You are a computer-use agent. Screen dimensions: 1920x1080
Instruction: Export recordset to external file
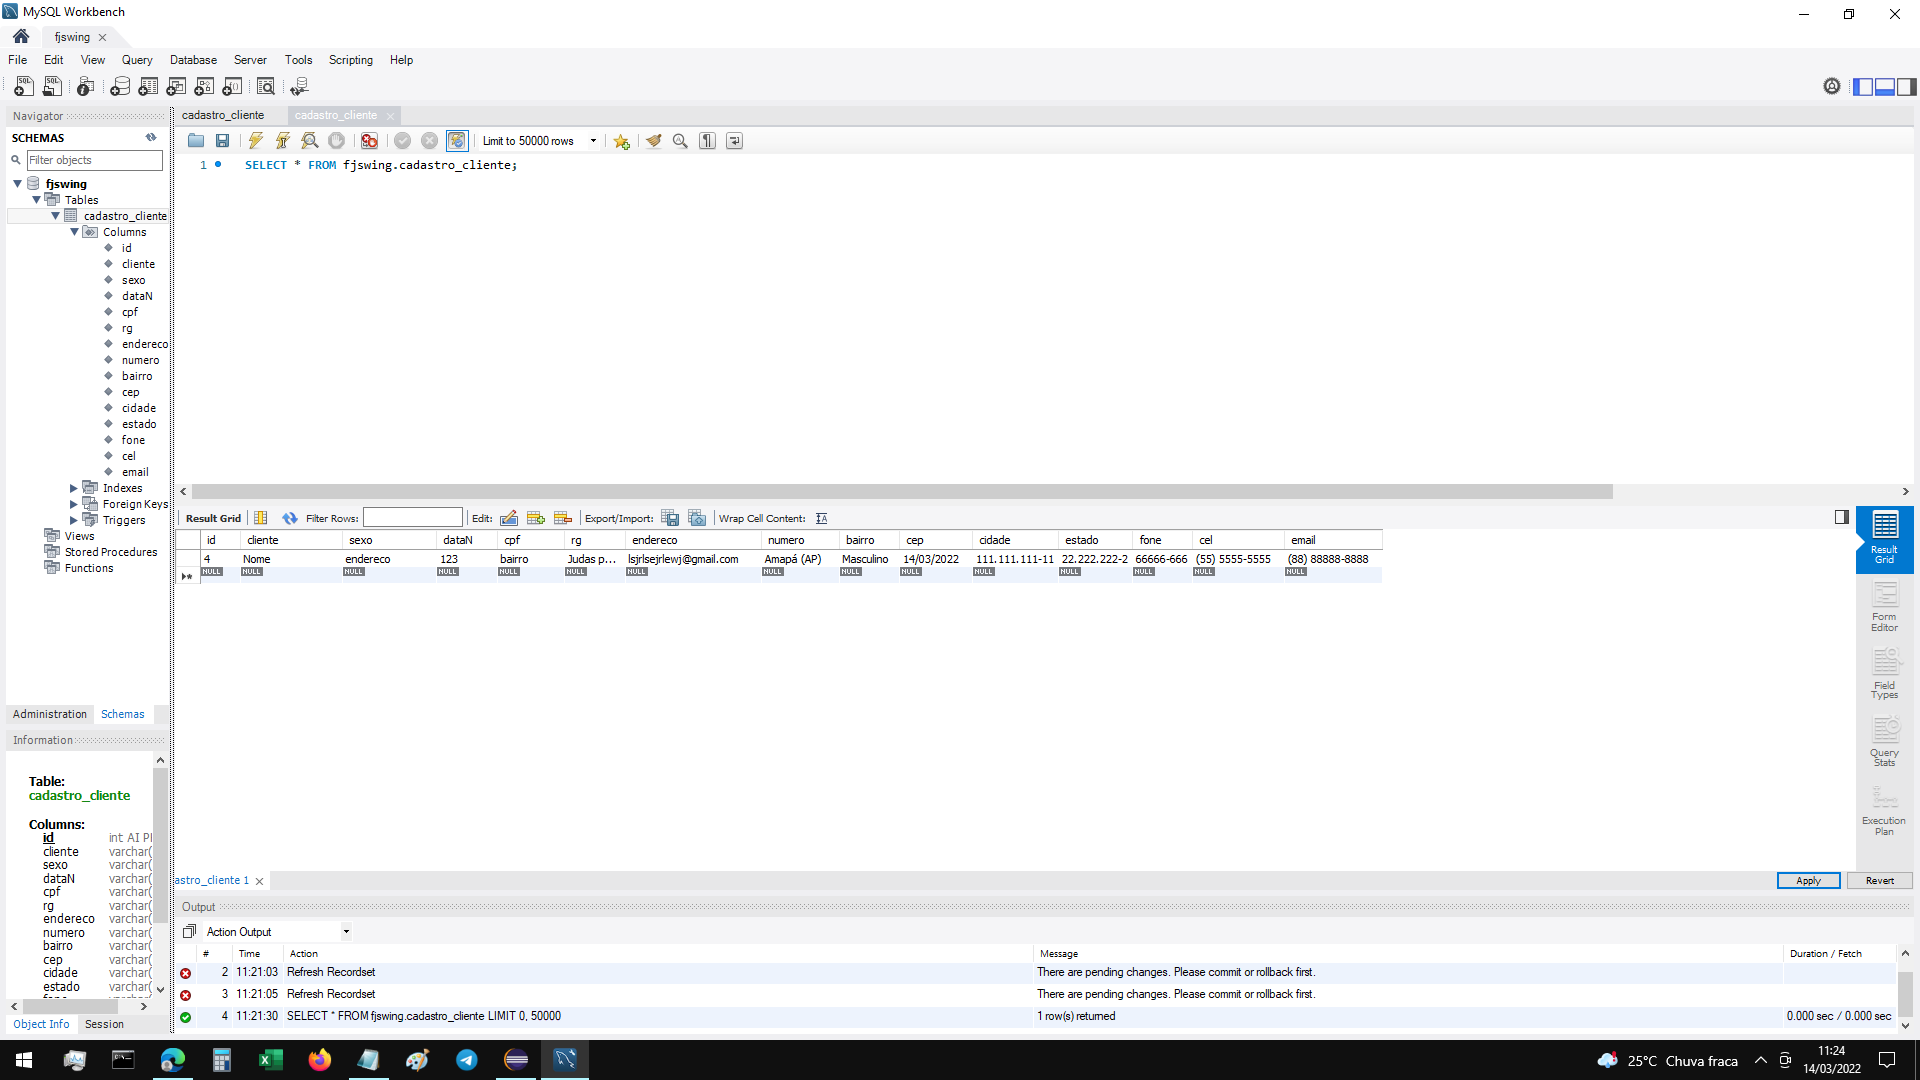[671, 518]
